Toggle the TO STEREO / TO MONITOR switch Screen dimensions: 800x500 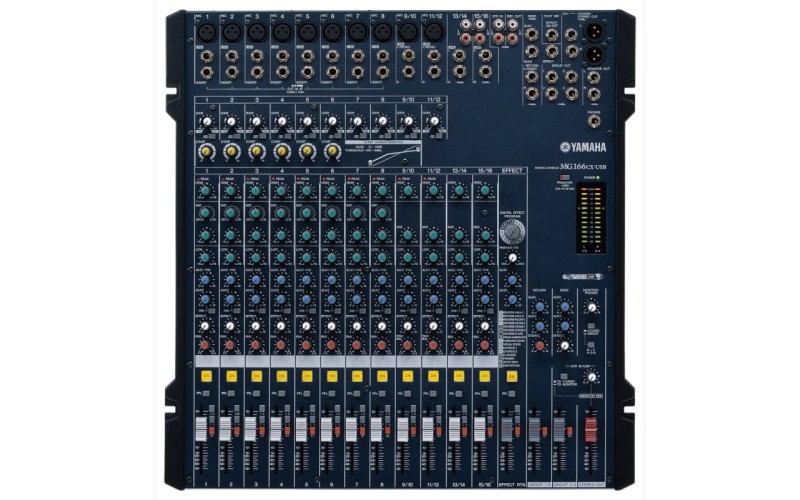(x=563, y=377)
